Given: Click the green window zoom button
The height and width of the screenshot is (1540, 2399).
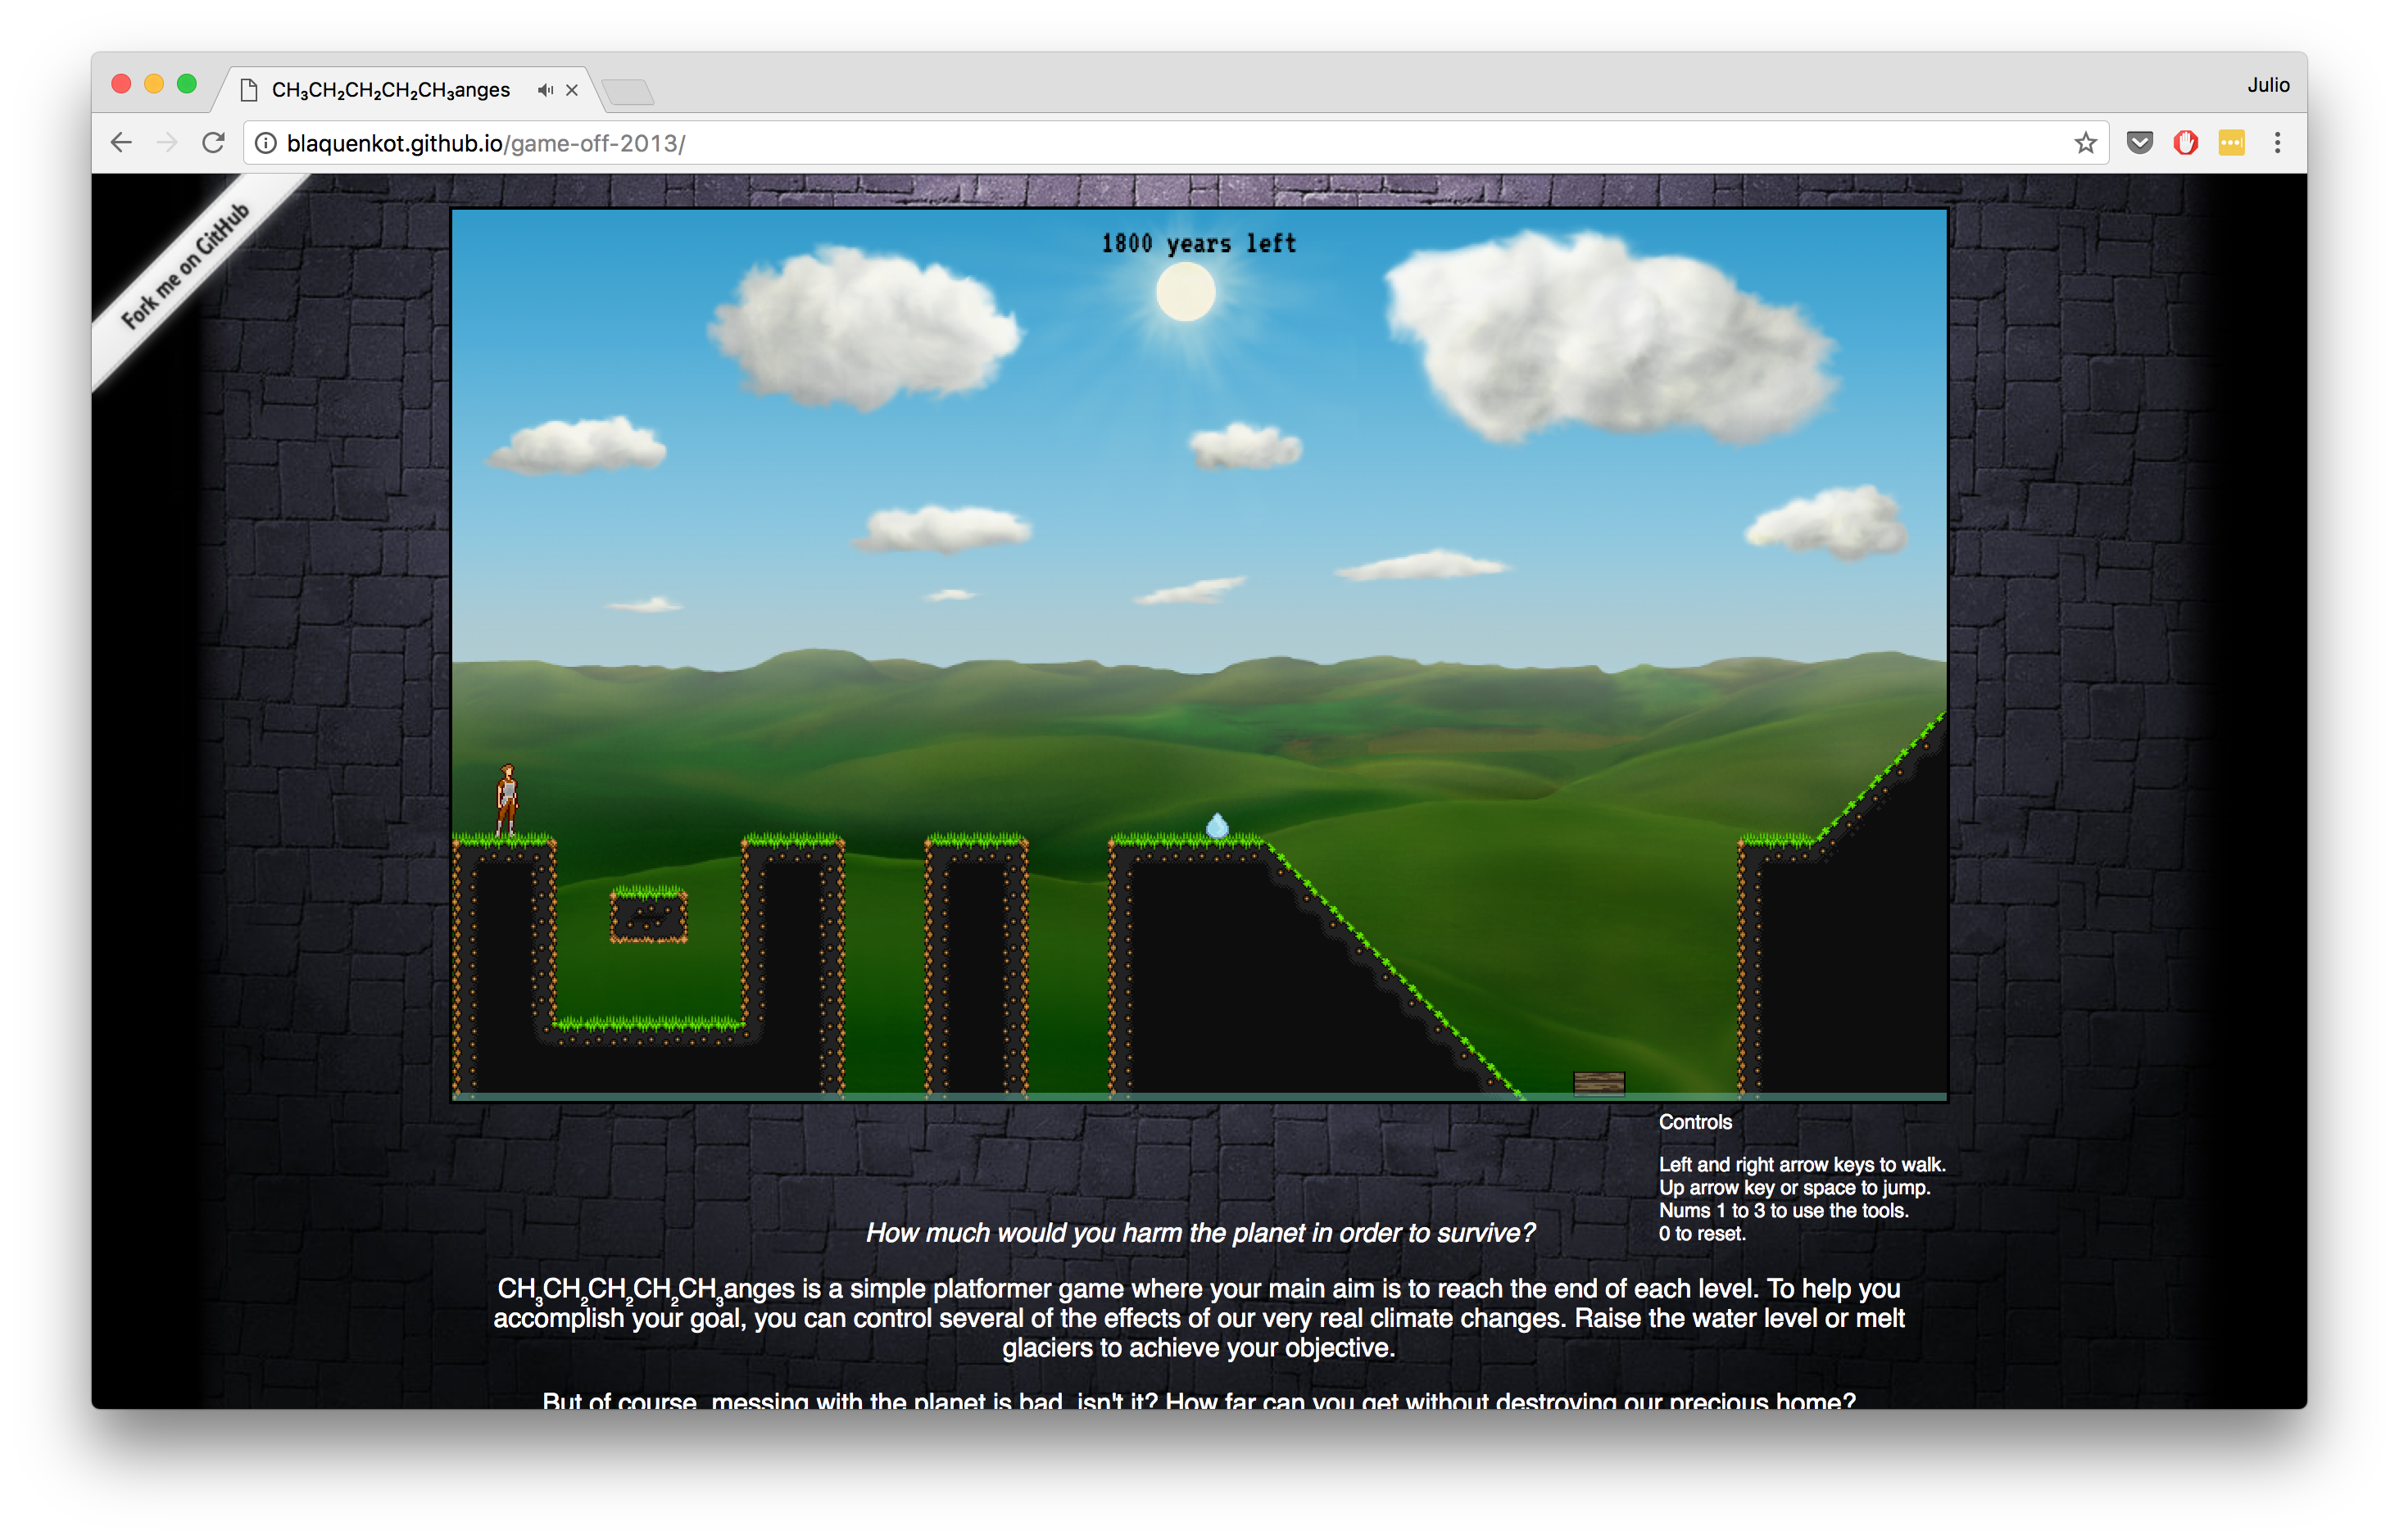Looking at the screenshot, I should pos(187,84).
